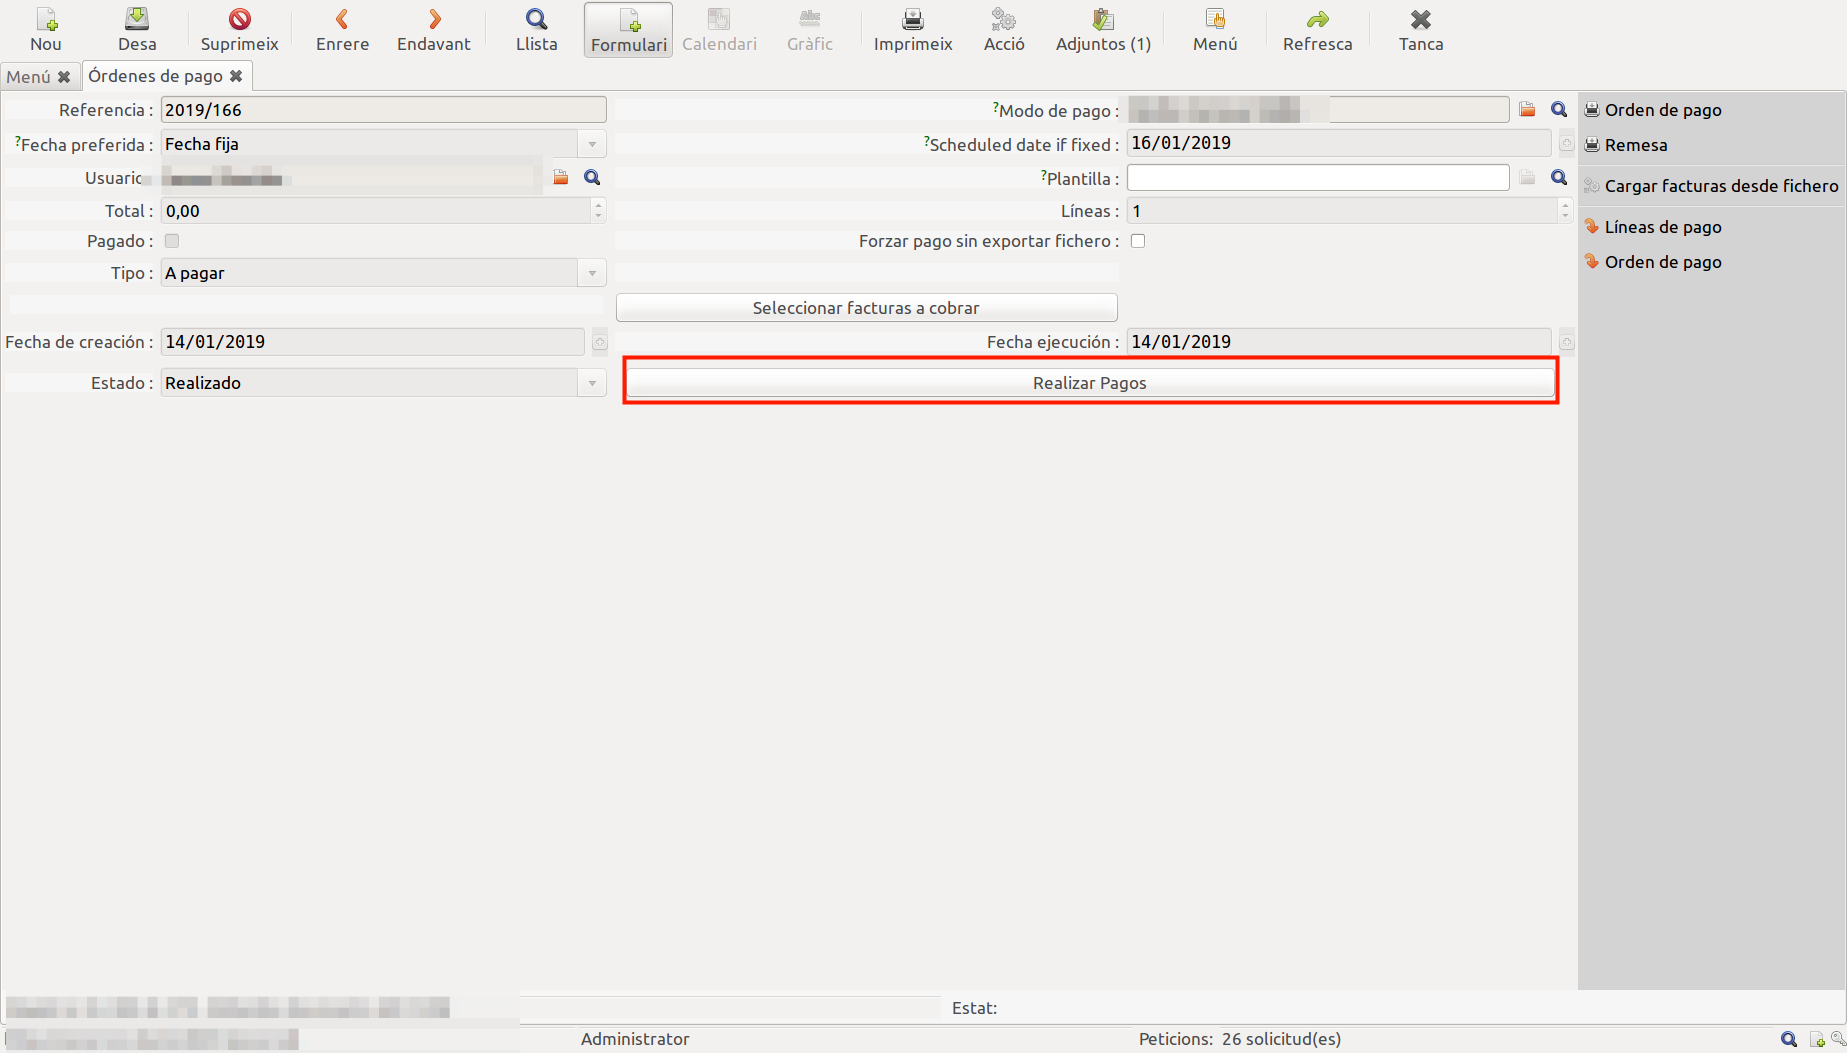1847x1053 pixels.
Task: Click the magnifier icon in the status bar
Action: [1789, 1040]
